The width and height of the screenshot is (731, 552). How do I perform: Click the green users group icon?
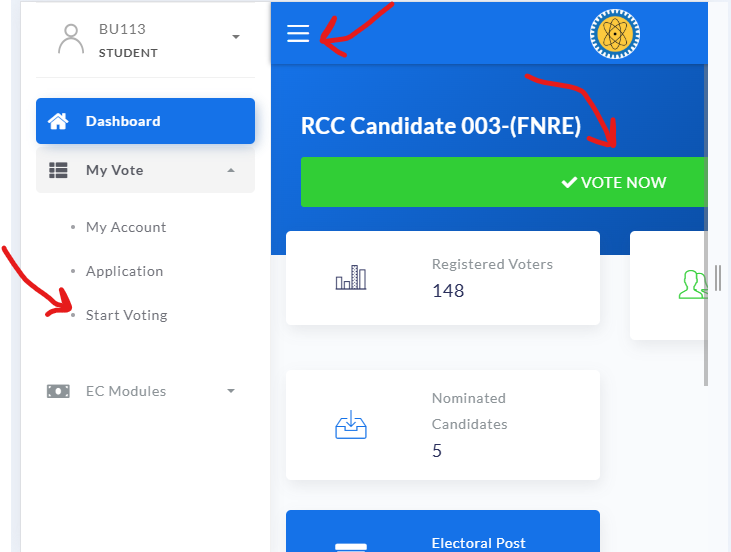[692, 285]
